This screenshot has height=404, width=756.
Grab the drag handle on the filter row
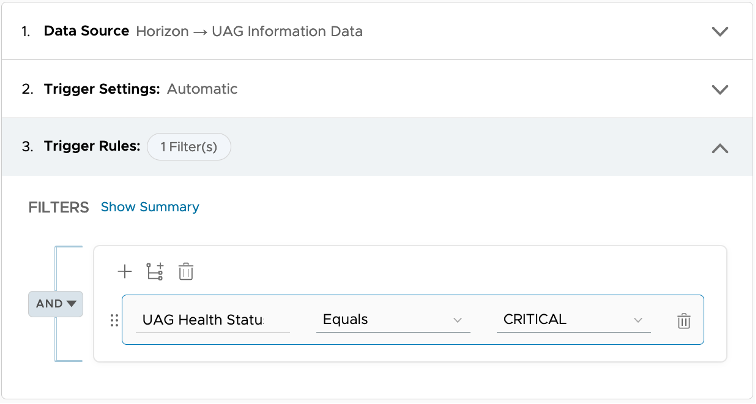click(x=114, y=321)
